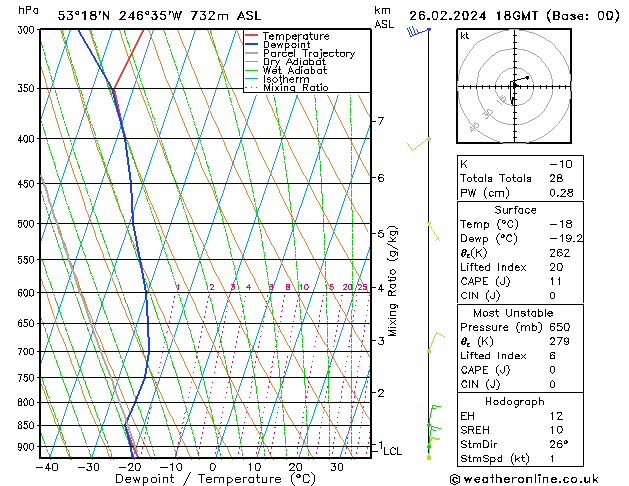Click the mixing ratio label 10 near 600 hPa
This screenshot has width=629, height=486.
point(304,287)
